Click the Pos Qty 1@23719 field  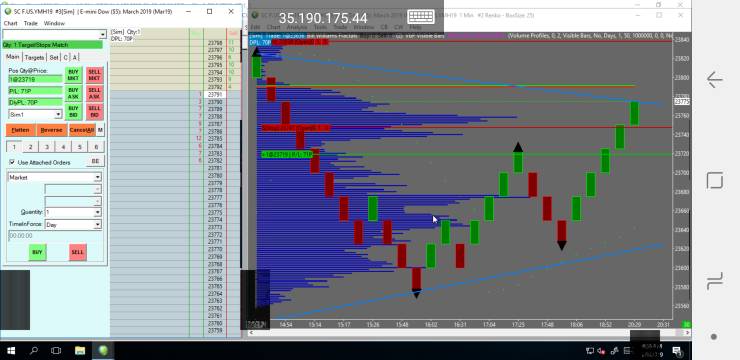pyautogui.click(x=35, y=79)
